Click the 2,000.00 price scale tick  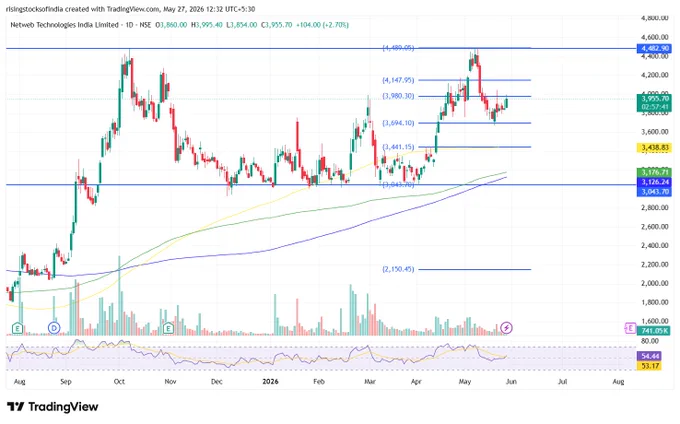(654, 284)
